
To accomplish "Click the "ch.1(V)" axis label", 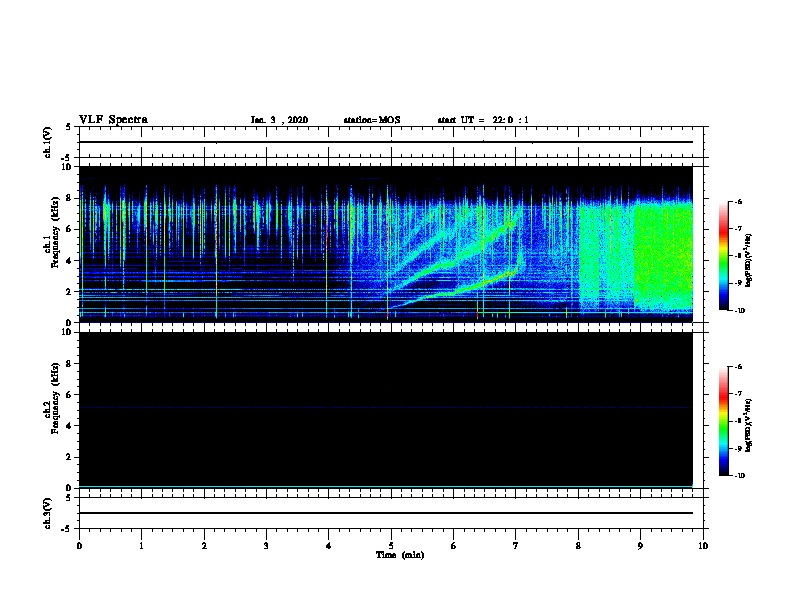I will point(48,142).
